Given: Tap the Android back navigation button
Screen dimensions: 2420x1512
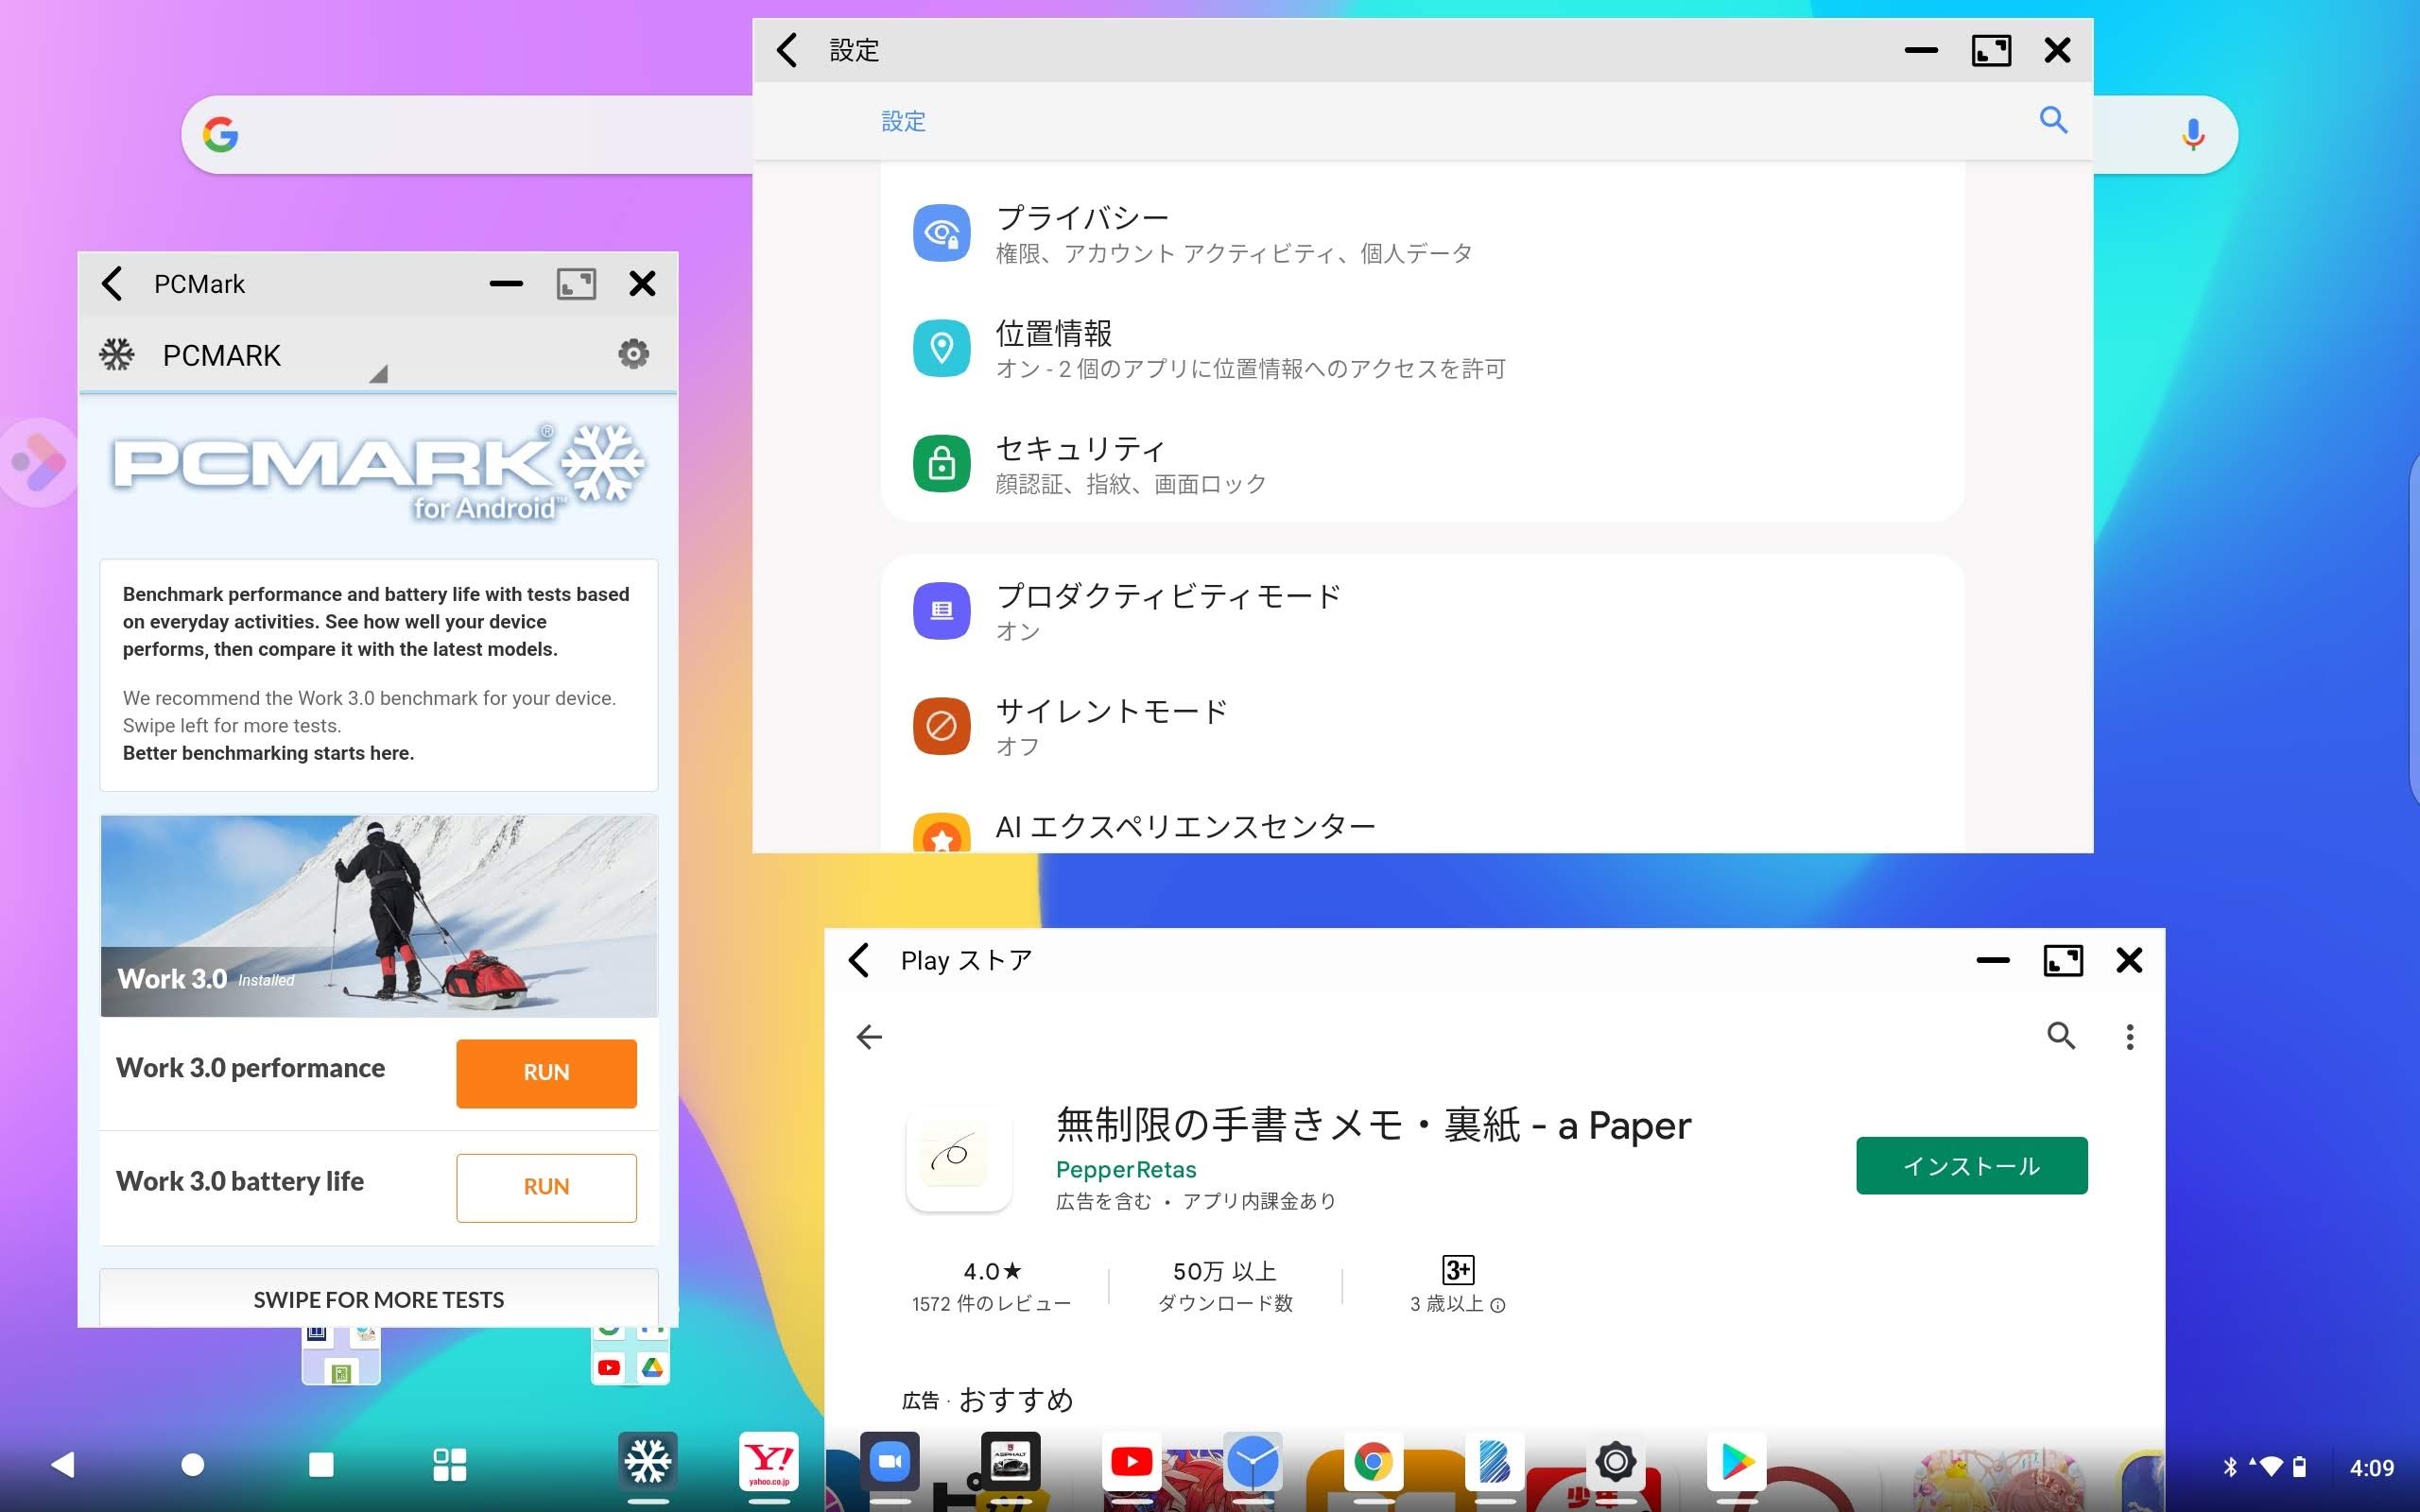Looking at the screenshot, I should (62, 1465).
